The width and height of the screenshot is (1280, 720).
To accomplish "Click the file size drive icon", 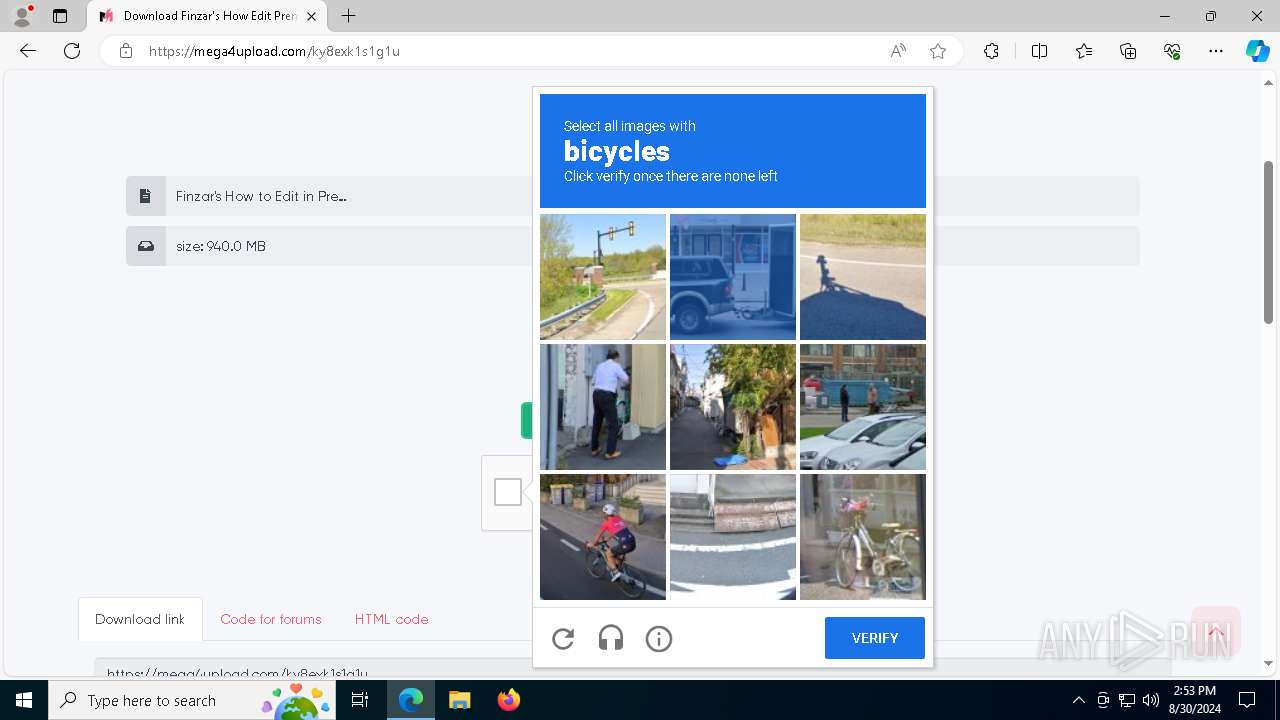I will coord(145,246).
